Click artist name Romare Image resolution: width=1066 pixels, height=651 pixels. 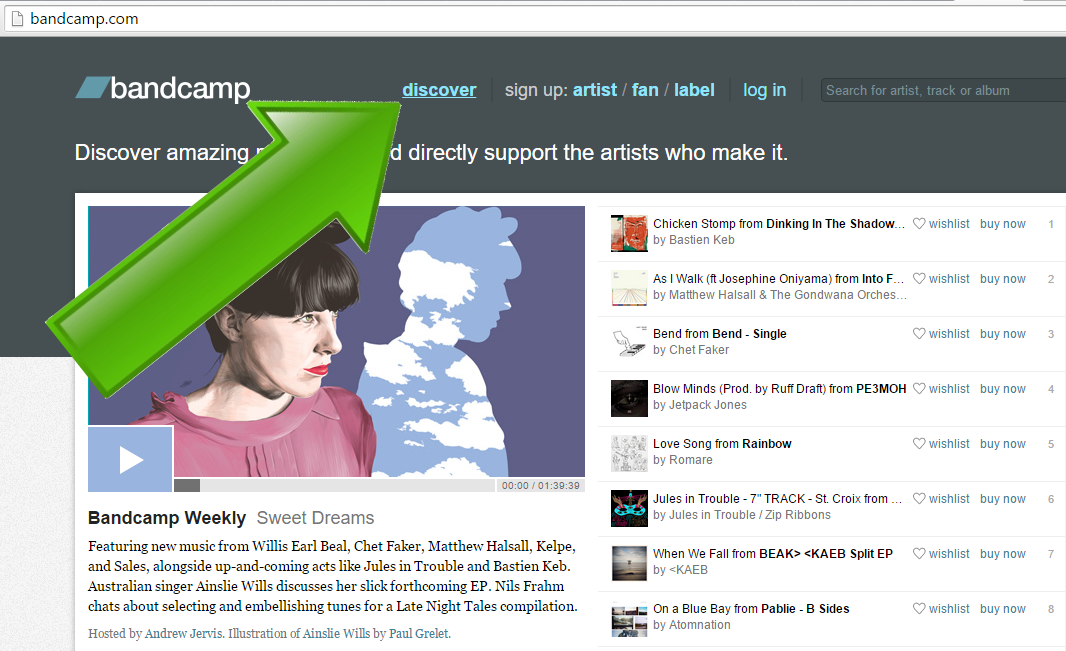(x=691, y=460)
